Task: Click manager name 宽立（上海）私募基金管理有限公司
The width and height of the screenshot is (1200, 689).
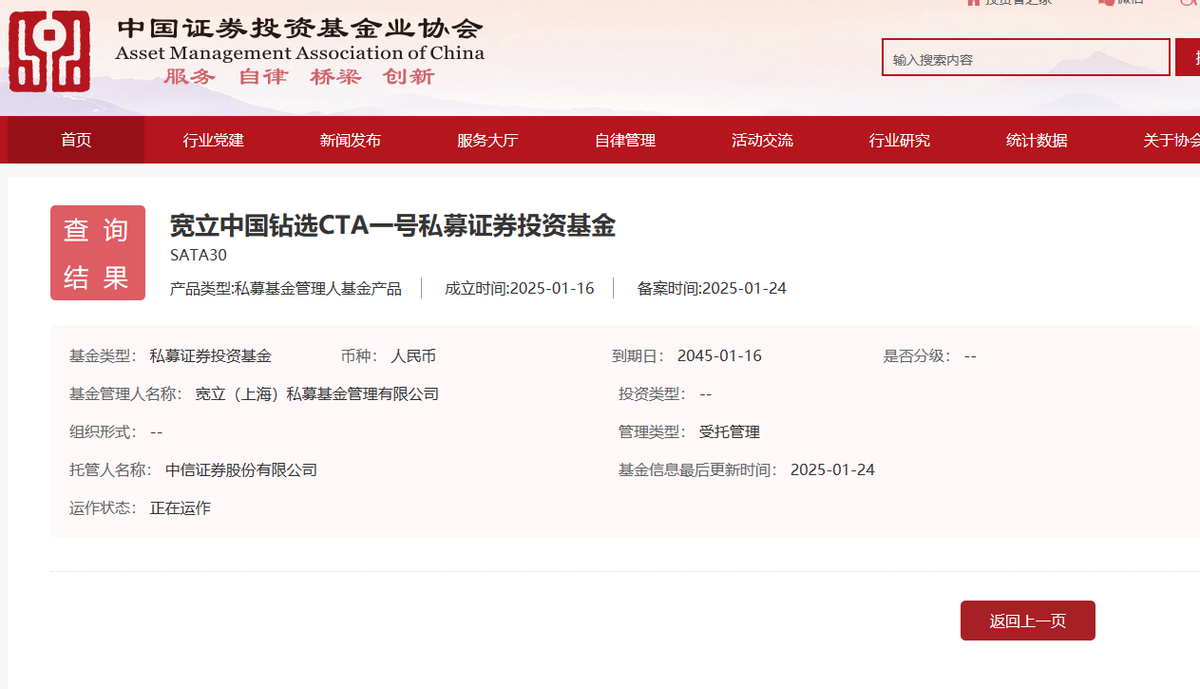Action: point(317,394)
